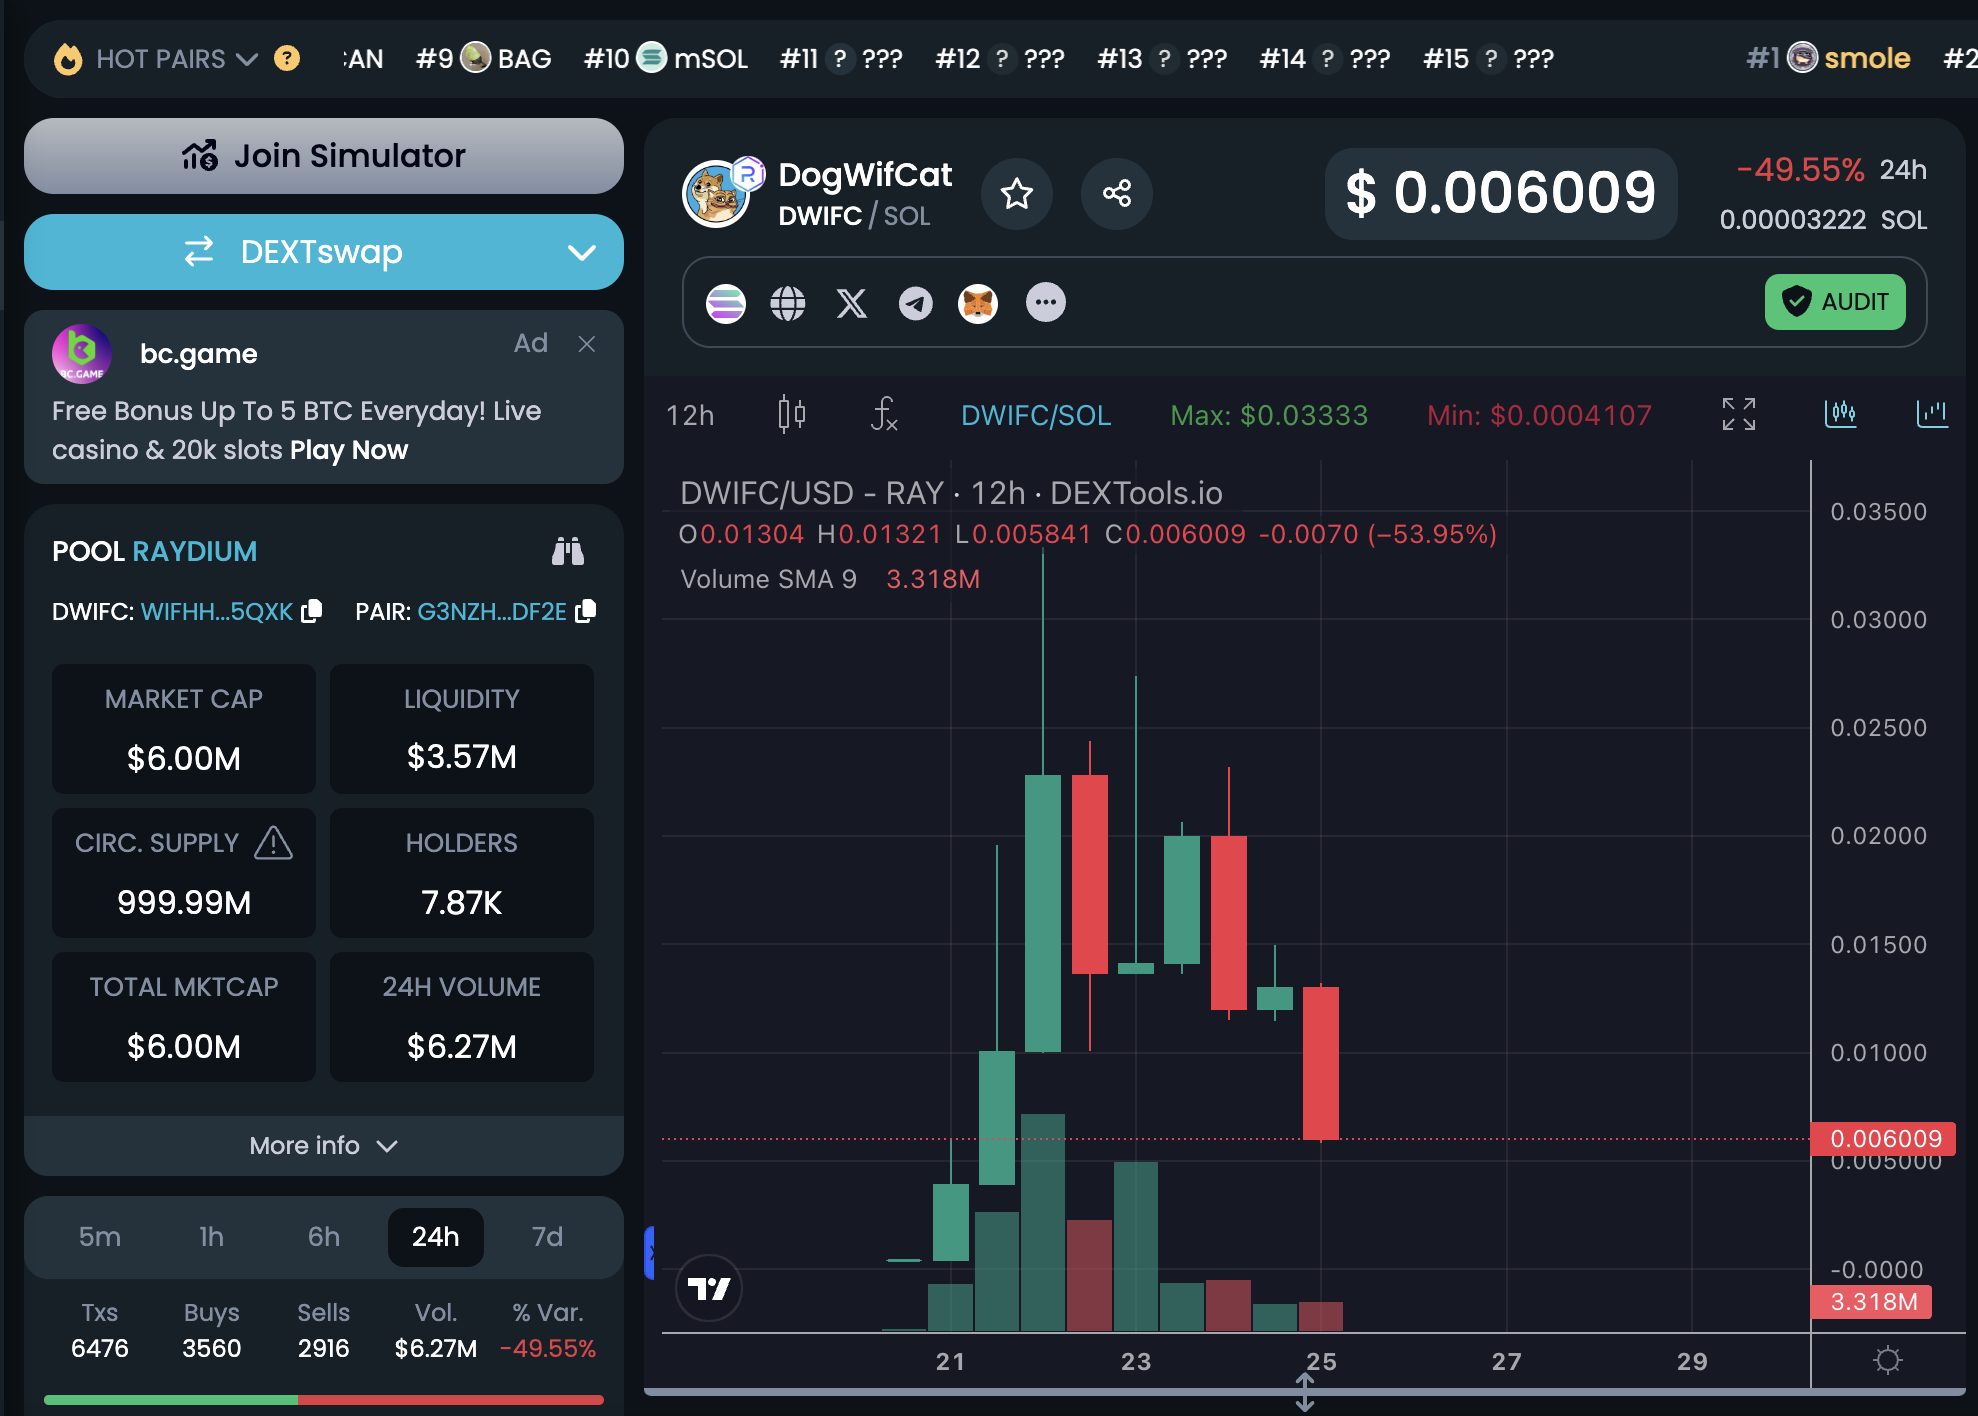Viewport: 1978px width, 1416px height.
Task: Open the chart indicators fx icon
Action: point(883,413)
